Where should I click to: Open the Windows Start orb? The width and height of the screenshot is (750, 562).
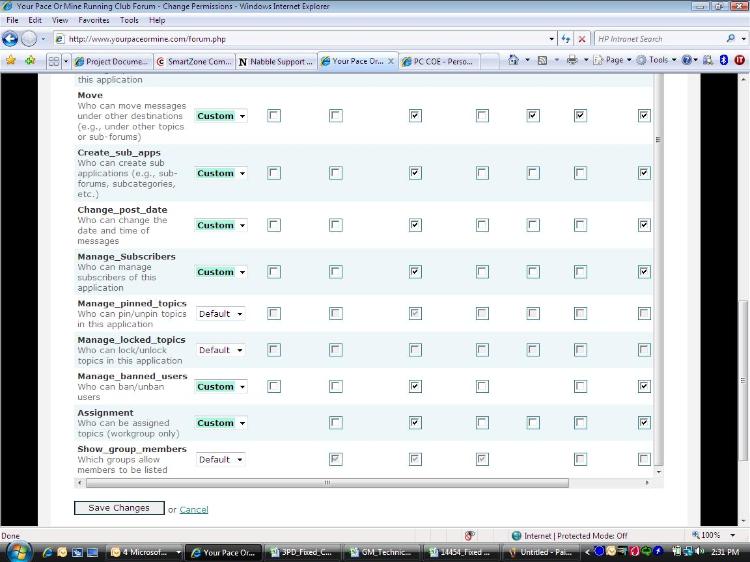(x=20, y=551)
